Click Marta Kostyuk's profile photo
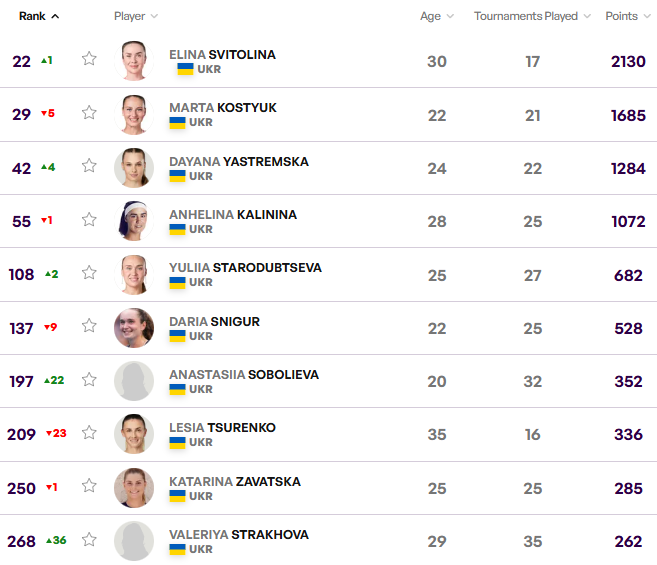The width and height of the screenshot is (657, 565). pos(134,114)
